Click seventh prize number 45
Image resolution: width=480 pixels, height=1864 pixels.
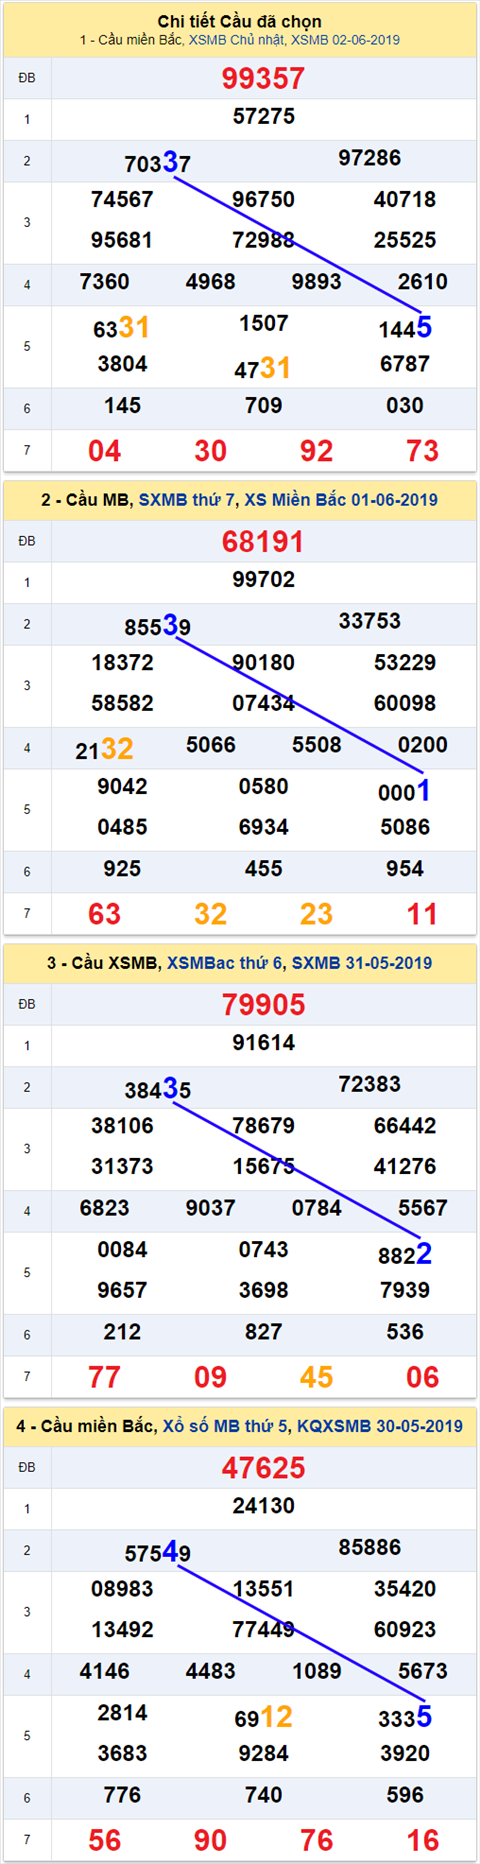click(x=317, y=1377)
